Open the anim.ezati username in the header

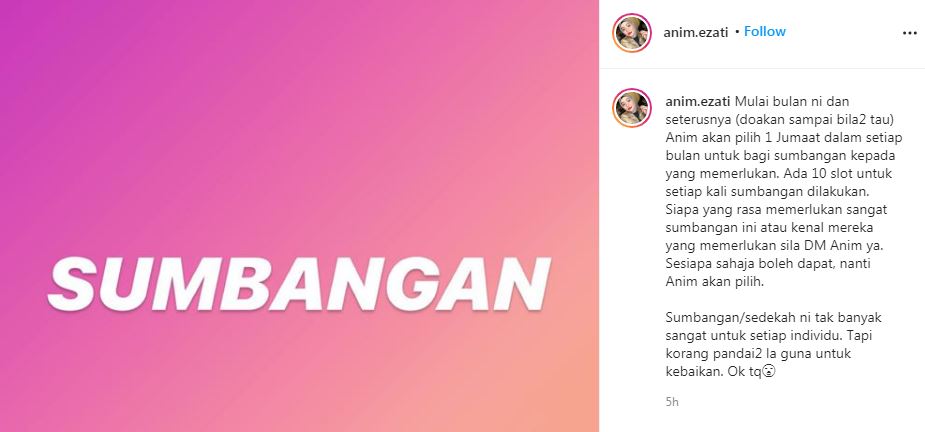pos(696,32)
